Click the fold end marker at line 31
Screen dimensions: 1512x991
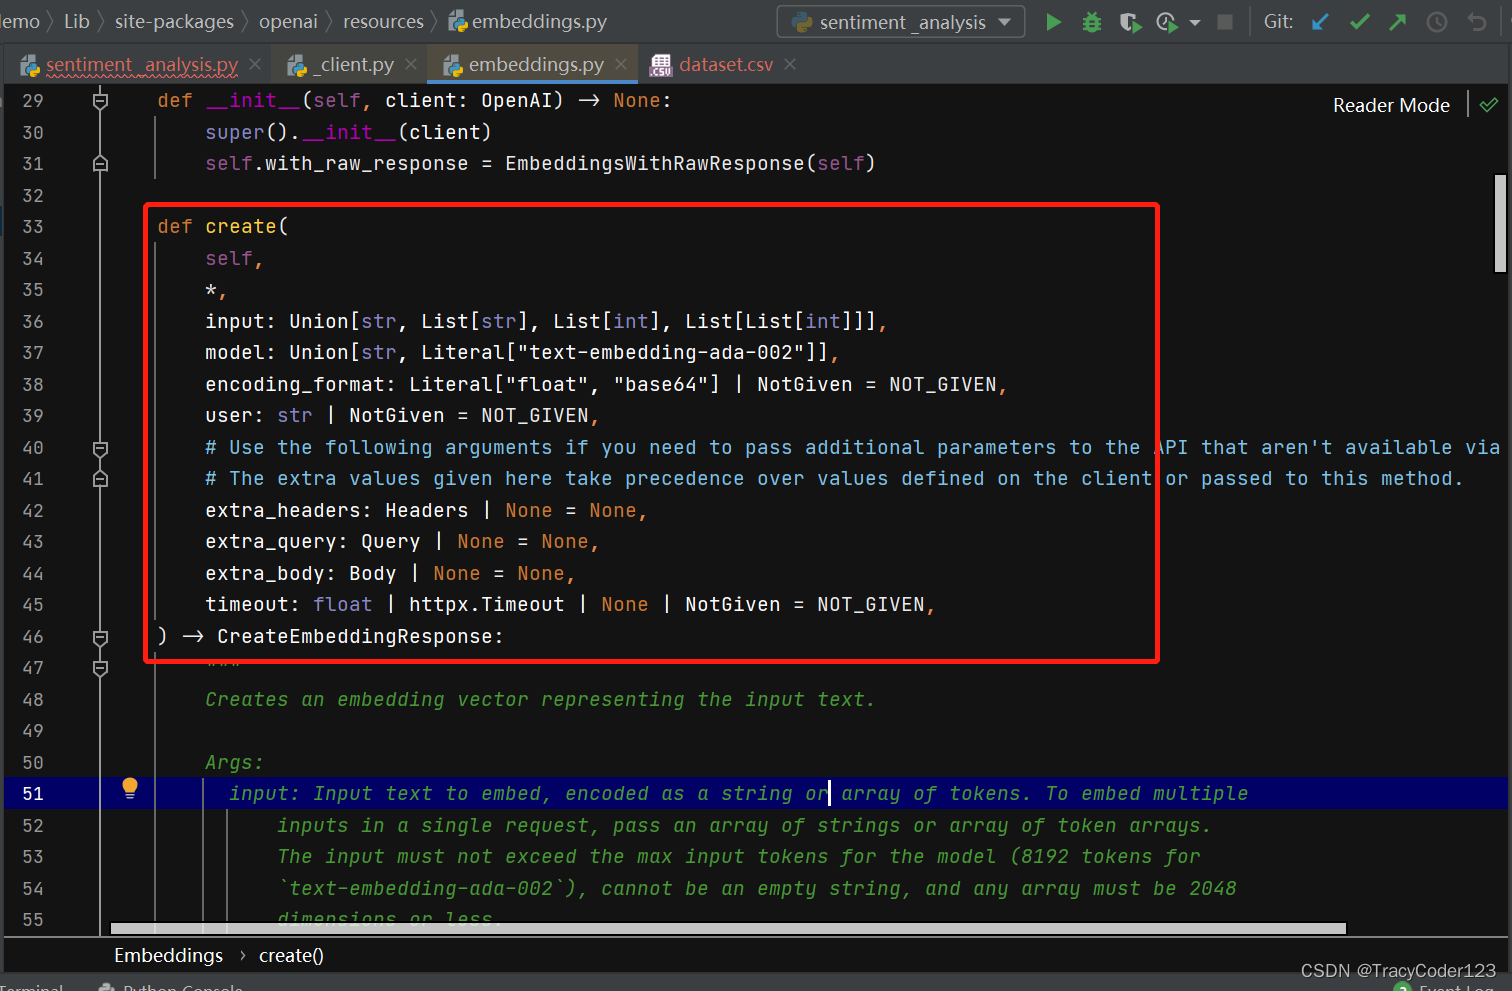point(100,163)
